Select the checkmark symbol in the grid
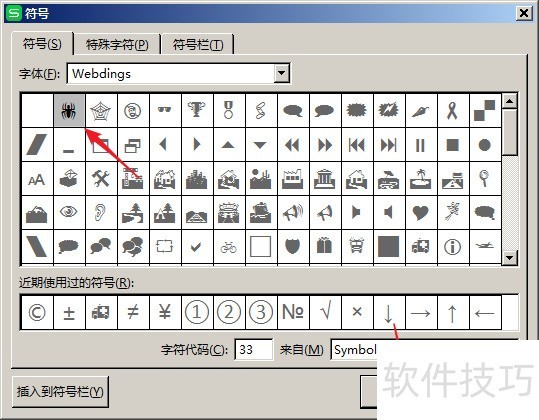 tap(197, 247)
